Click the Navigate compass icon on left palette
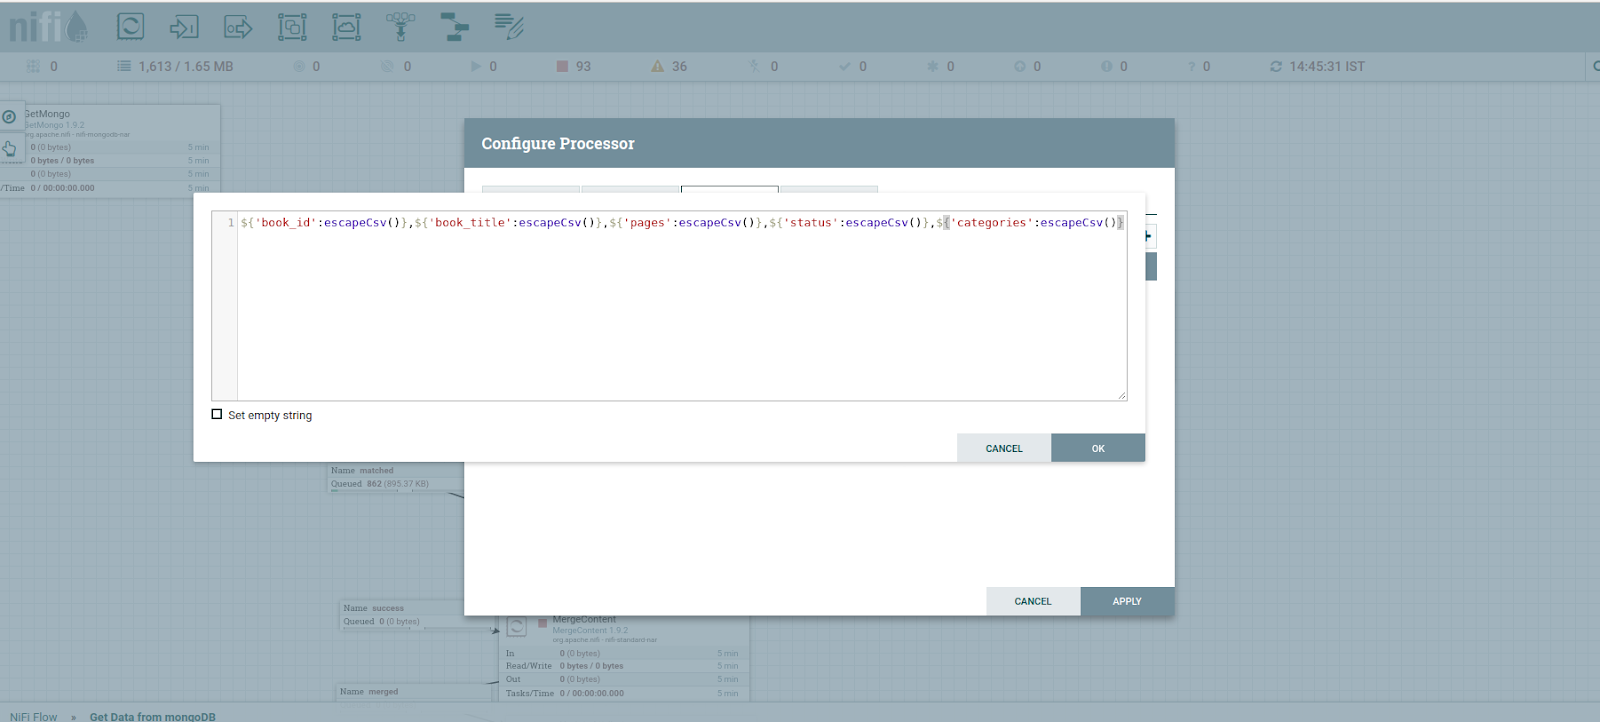1600x722 pixels. point(9,117)
